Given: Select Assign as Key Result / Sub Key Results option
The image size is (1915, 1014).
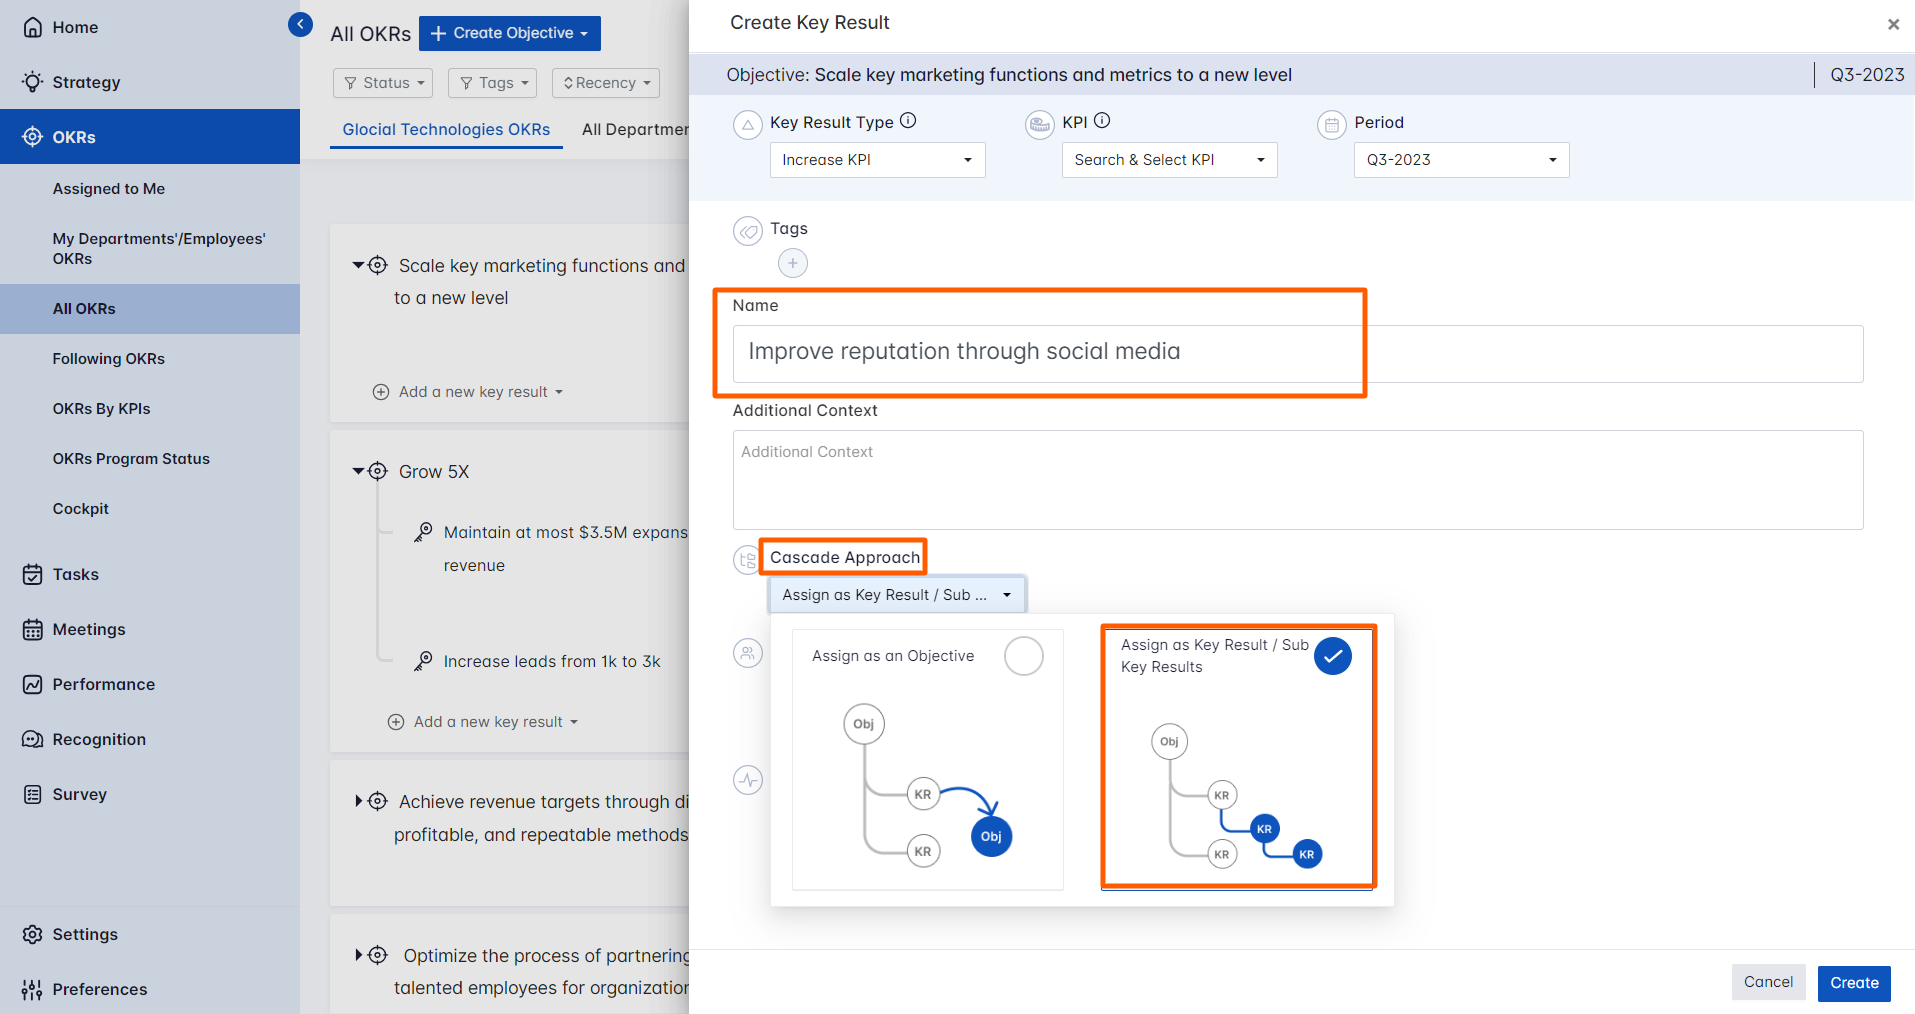Looking at the screenshot, I should 1332,656.
